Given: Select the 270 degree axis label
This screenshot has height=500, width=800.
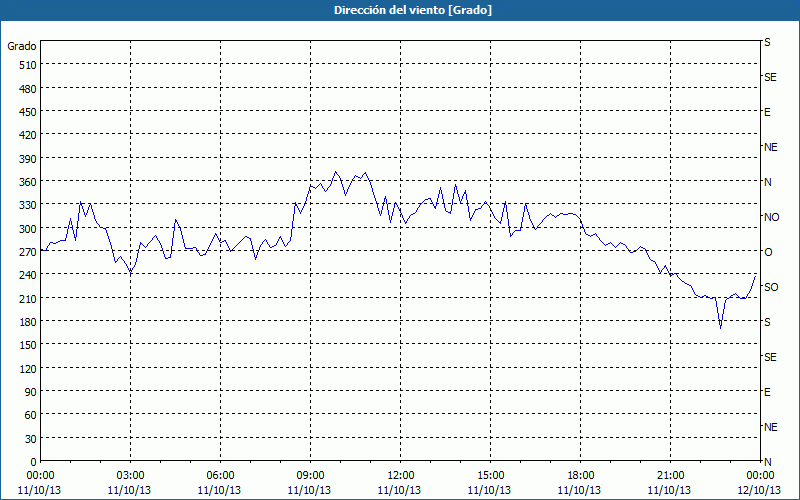Looking at the screenshot, I should [x=29, y=252].
